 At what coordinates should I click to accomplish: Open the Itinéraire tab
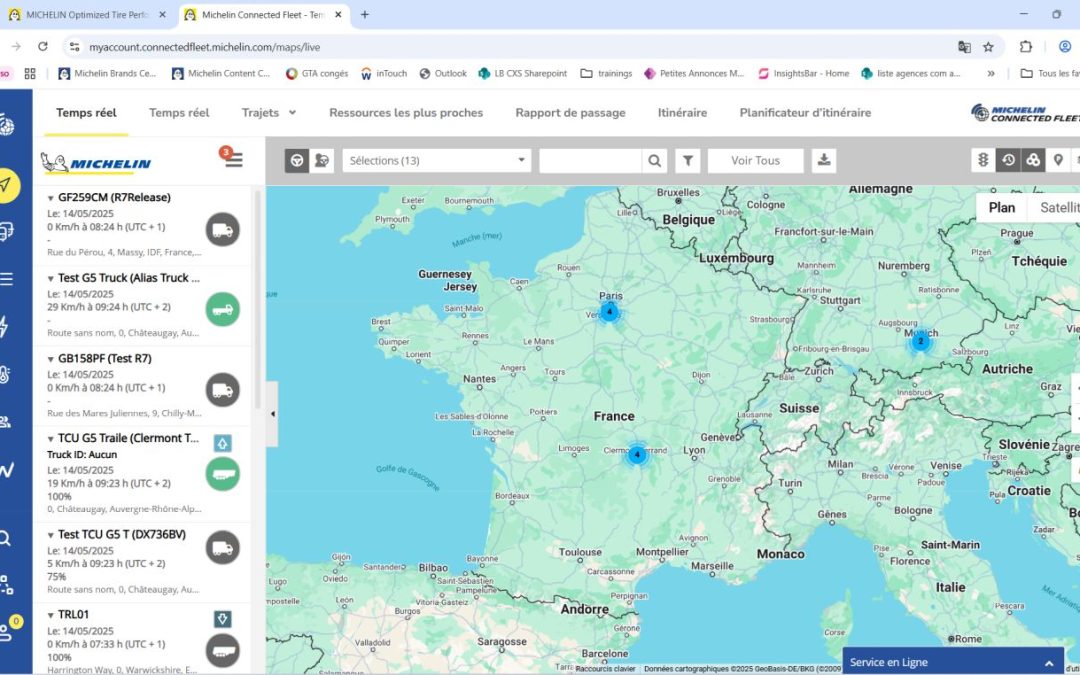click(x=682, y=112)
